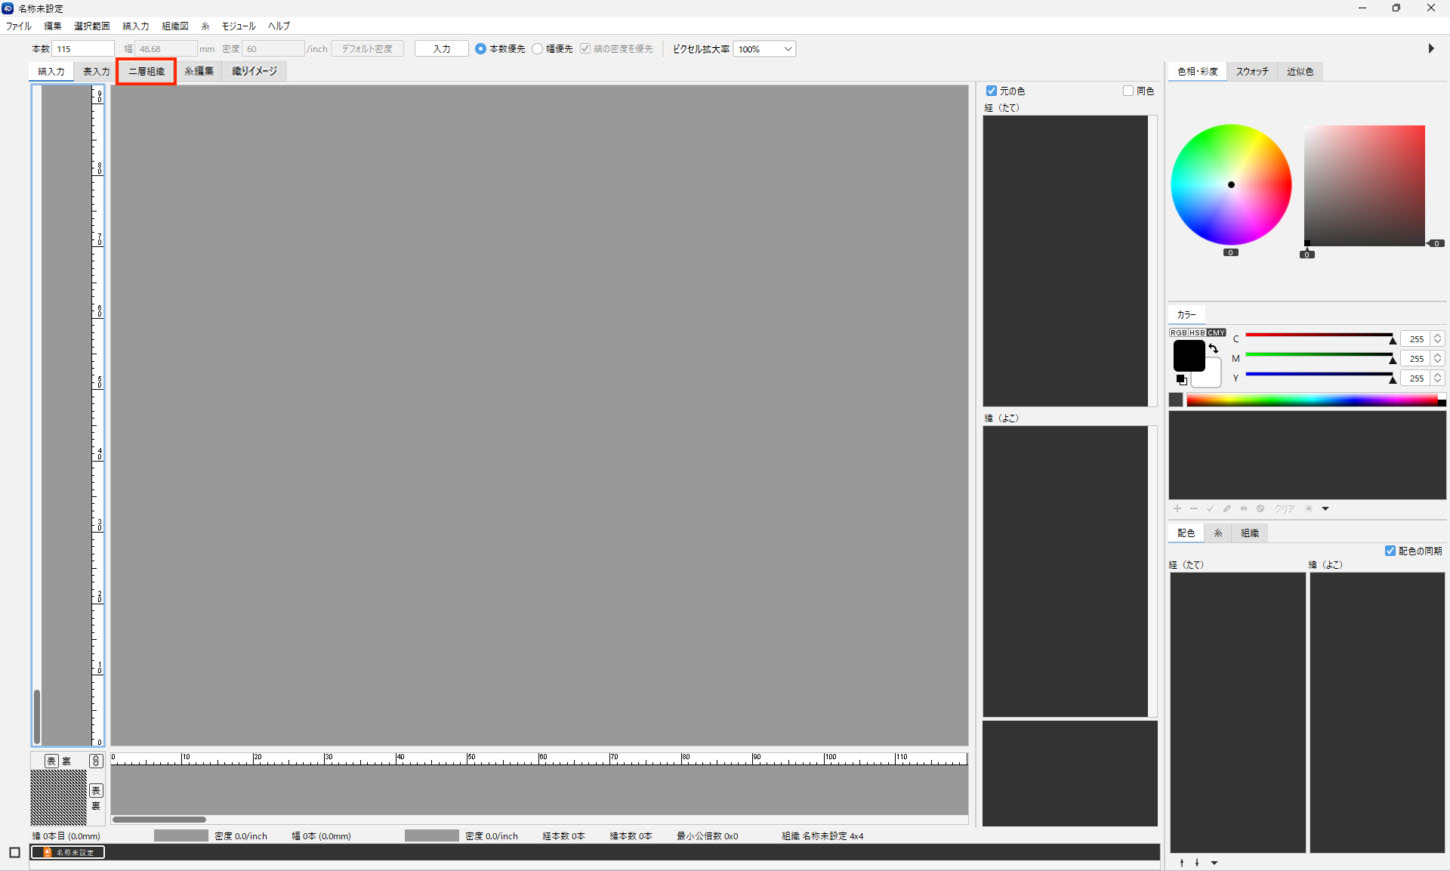Switch to the 二層組織 tab

[147, 71]
